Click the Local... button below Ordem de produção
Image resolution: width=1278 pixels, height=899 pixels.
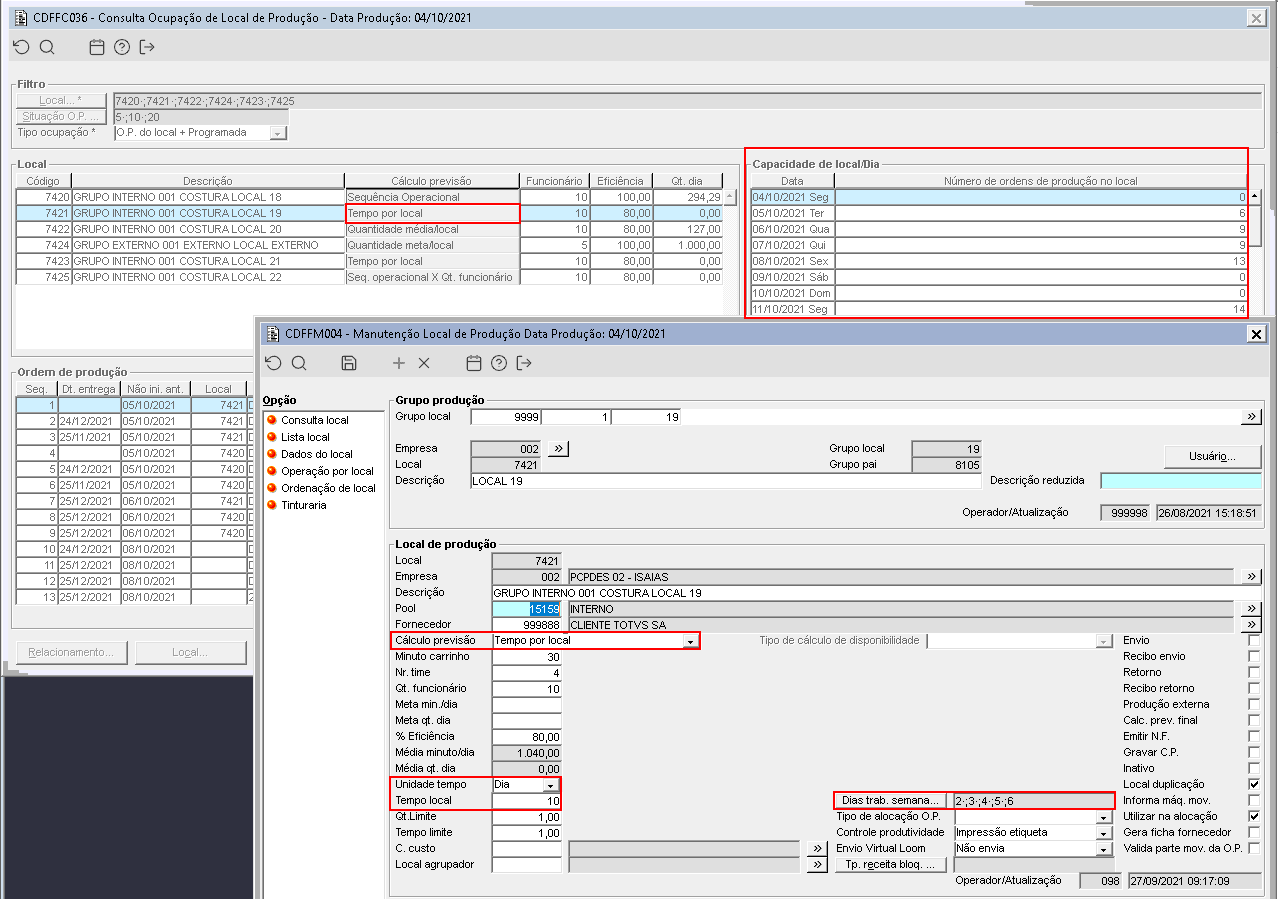pos(190,653)
